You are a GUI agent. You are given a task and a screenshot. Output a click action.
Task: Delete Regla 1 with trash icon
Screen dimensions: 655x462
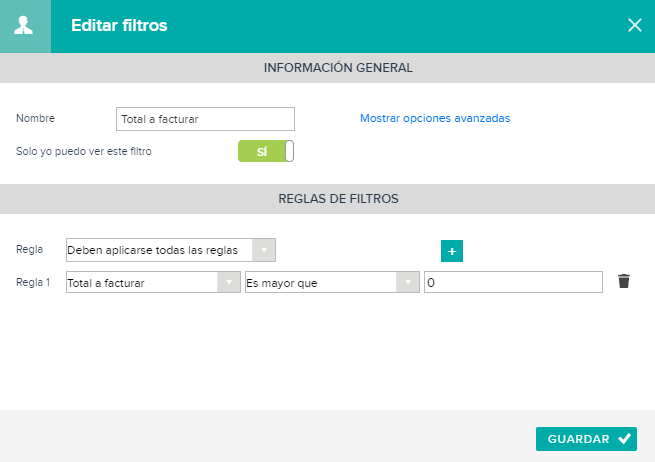click(x=624, y=281)
